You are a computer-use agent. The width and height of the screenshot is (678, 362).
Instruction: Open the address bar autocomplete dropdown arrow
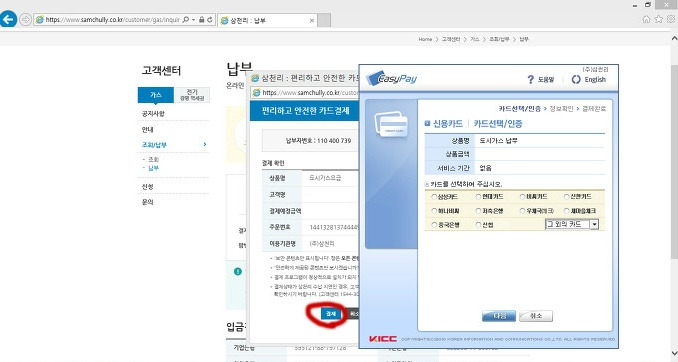click(x=193, y=20)
